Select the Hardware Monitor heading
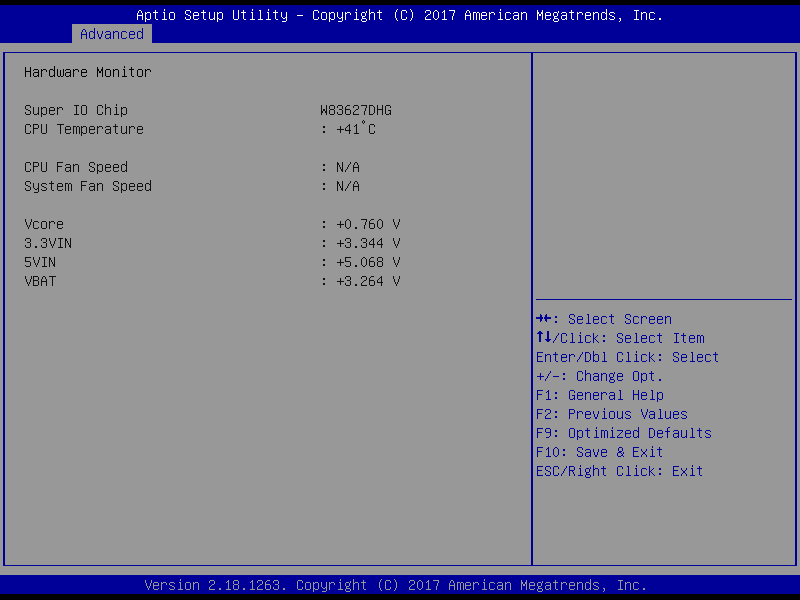This screenshot has height=600, width=800. (88, 72)
